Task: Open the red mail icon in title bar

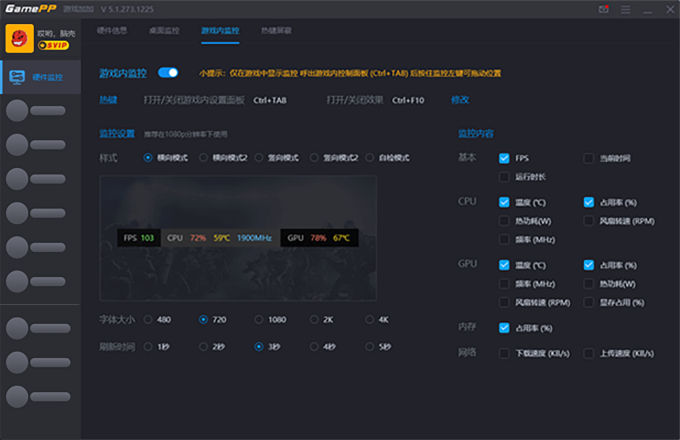Action: (603, 9)
